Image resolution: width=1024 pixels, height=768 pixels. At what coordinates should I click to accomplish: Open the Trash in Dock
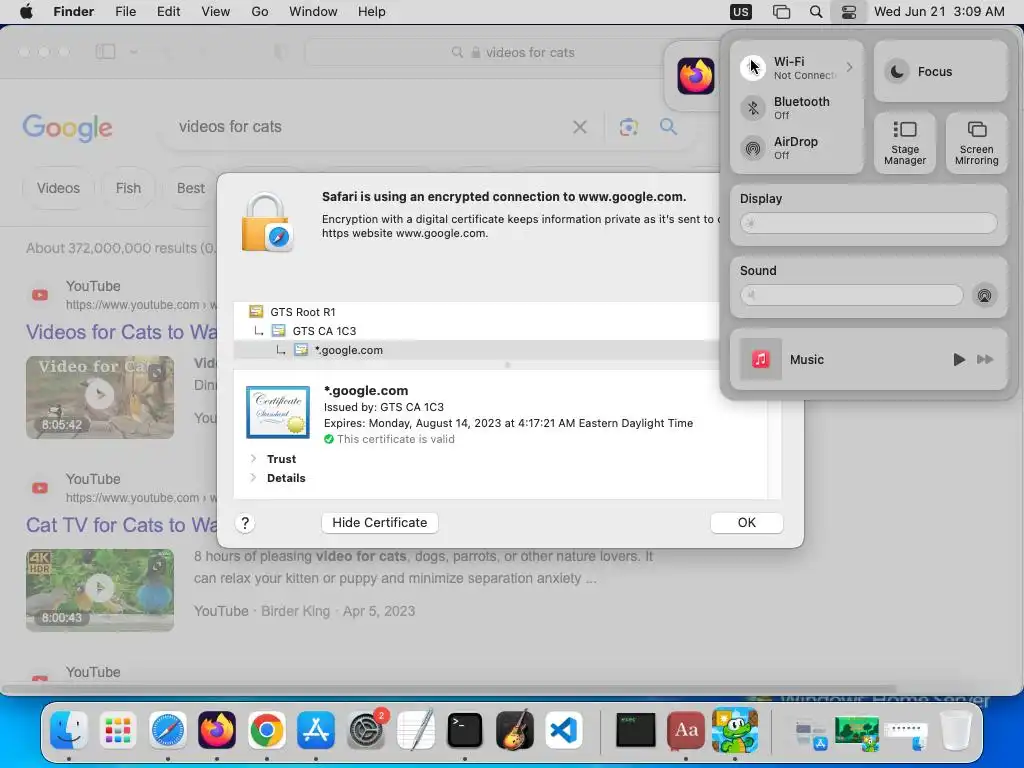point(956,729)
